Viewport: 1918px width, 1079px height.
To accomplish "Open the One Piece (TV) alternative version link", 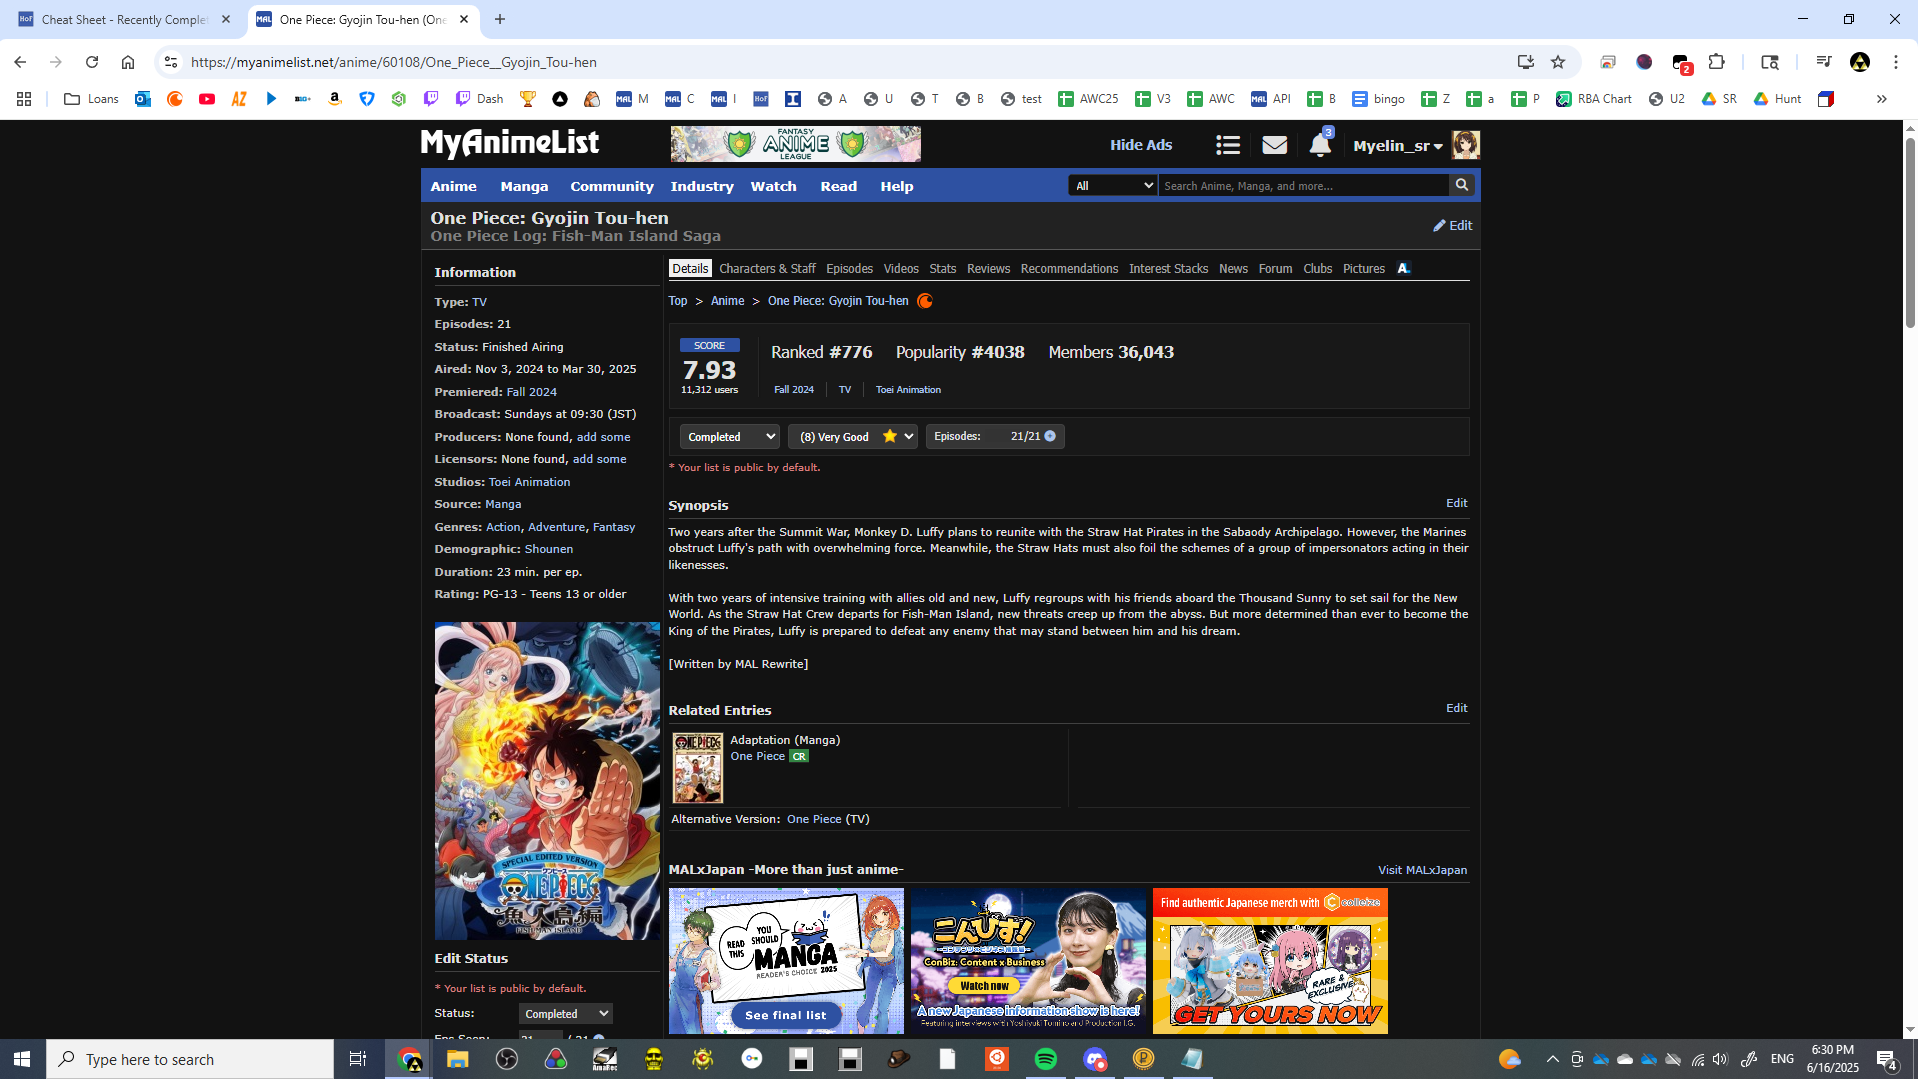I will 814,819.
